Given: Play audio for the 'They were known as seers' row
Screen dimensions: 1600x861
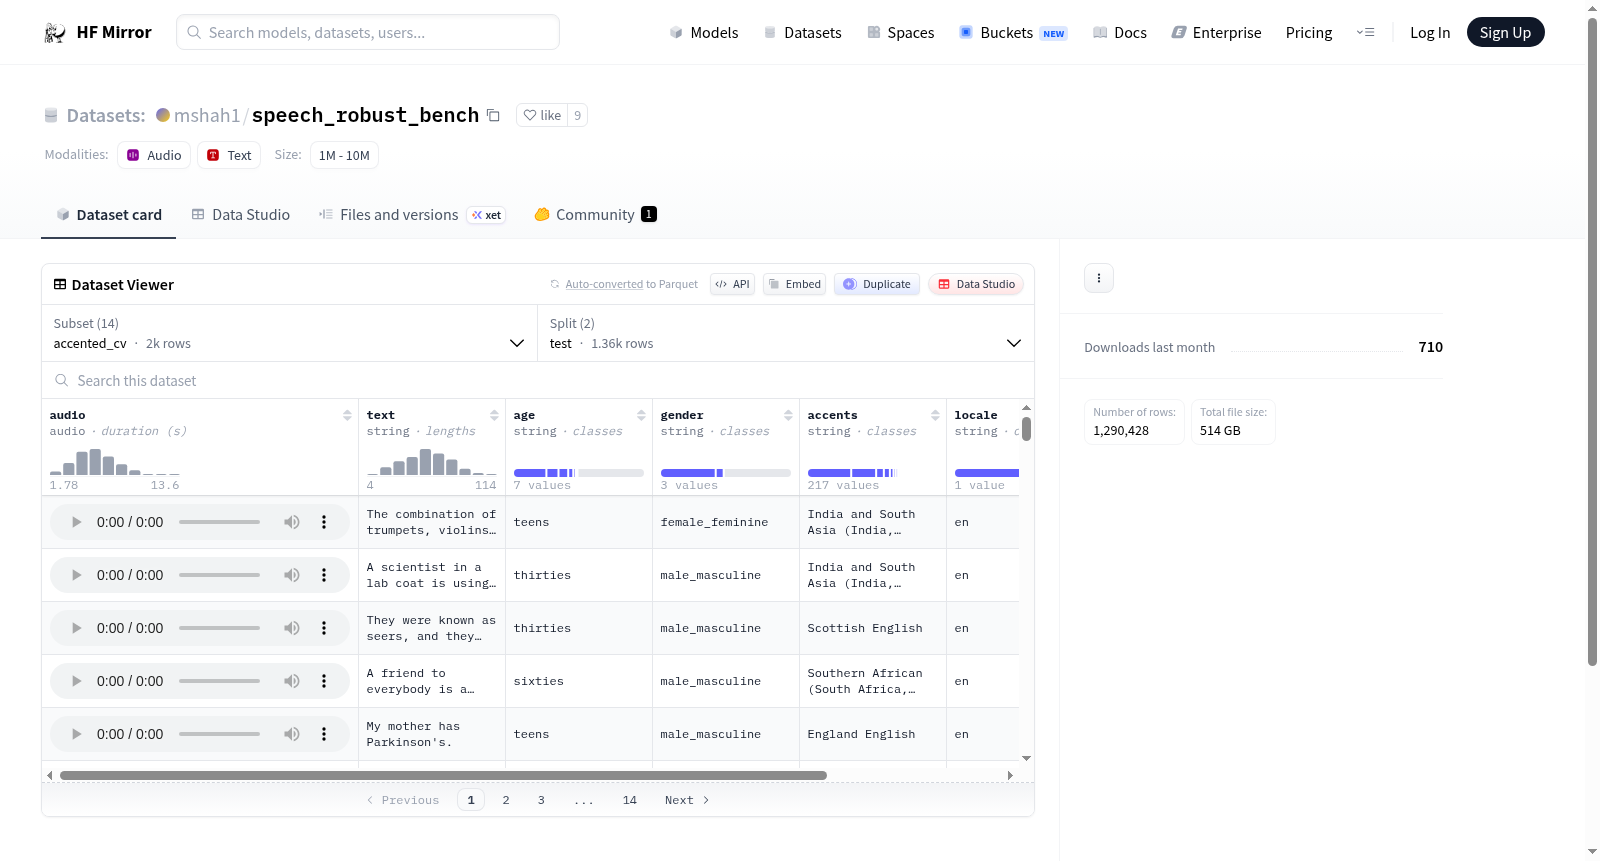Looking at the screenshot, I should point(76,628).
